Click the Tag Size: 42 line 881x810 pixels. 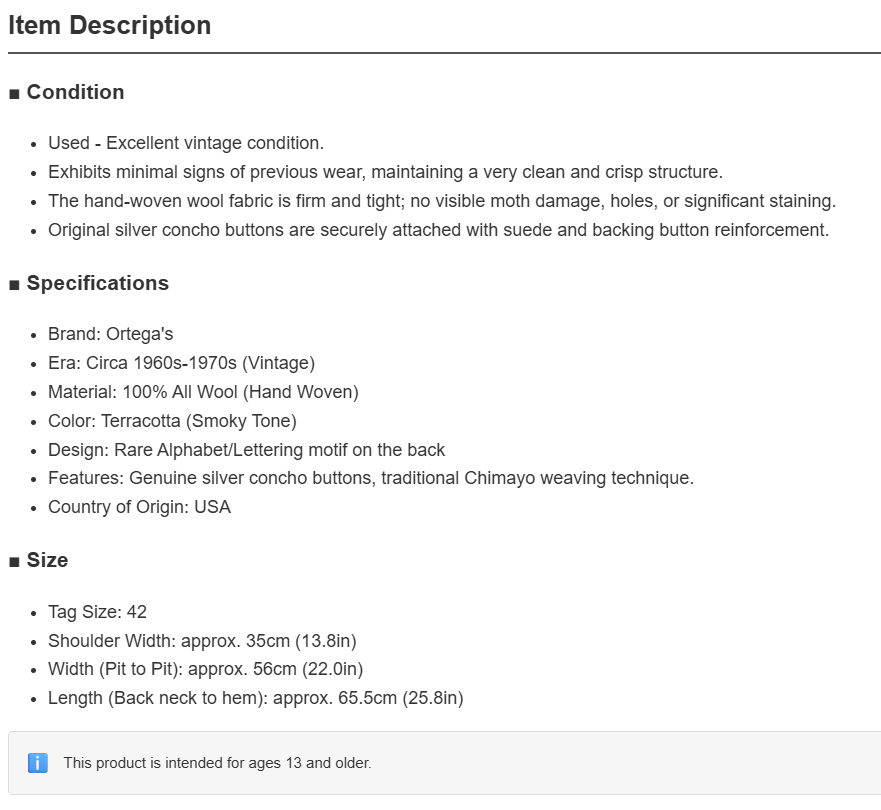97,612
